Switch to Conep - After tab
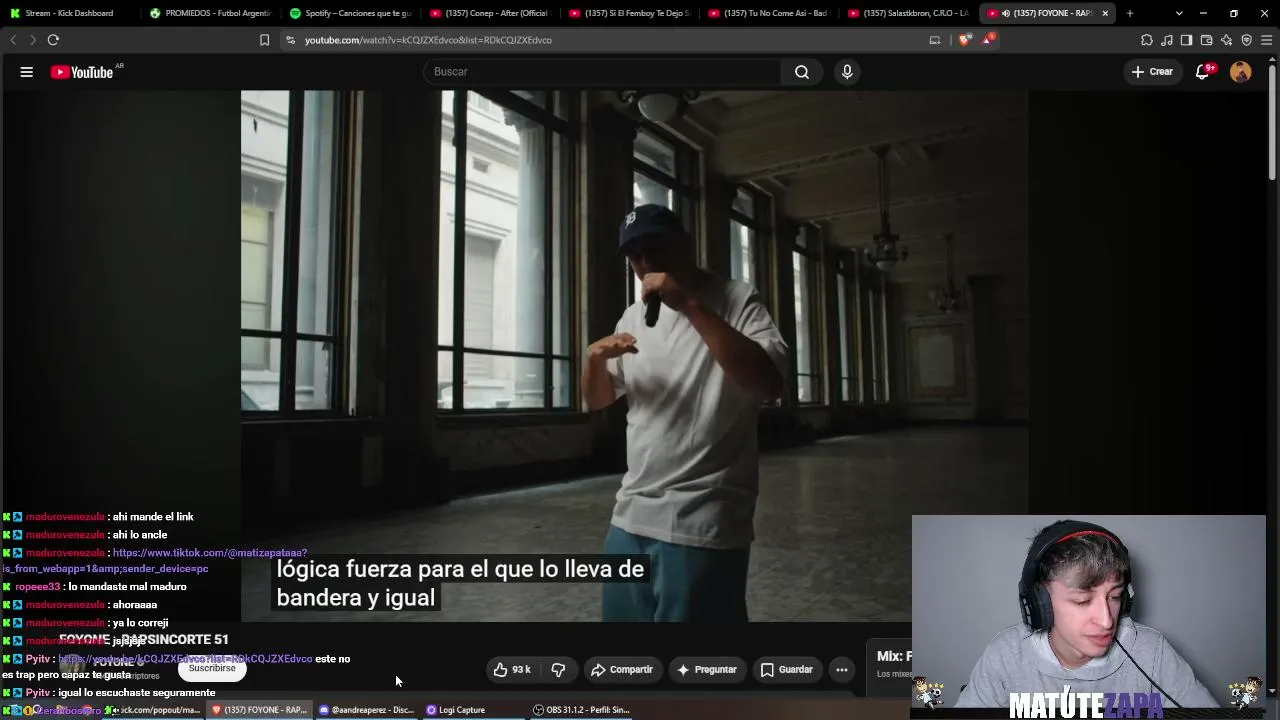This screenshot has width=1280, height=720. coord(489,13)
